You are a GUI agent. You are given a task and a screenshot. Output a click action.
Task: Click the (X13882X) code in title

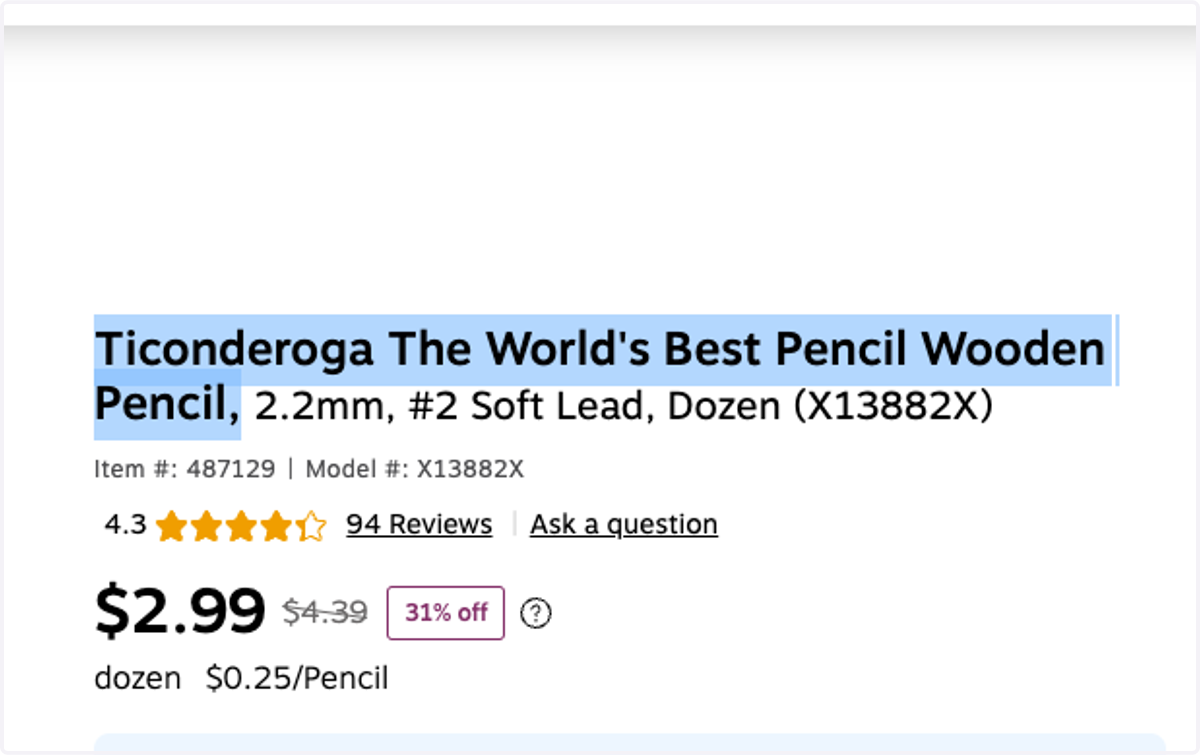click(x=892, y=407)
